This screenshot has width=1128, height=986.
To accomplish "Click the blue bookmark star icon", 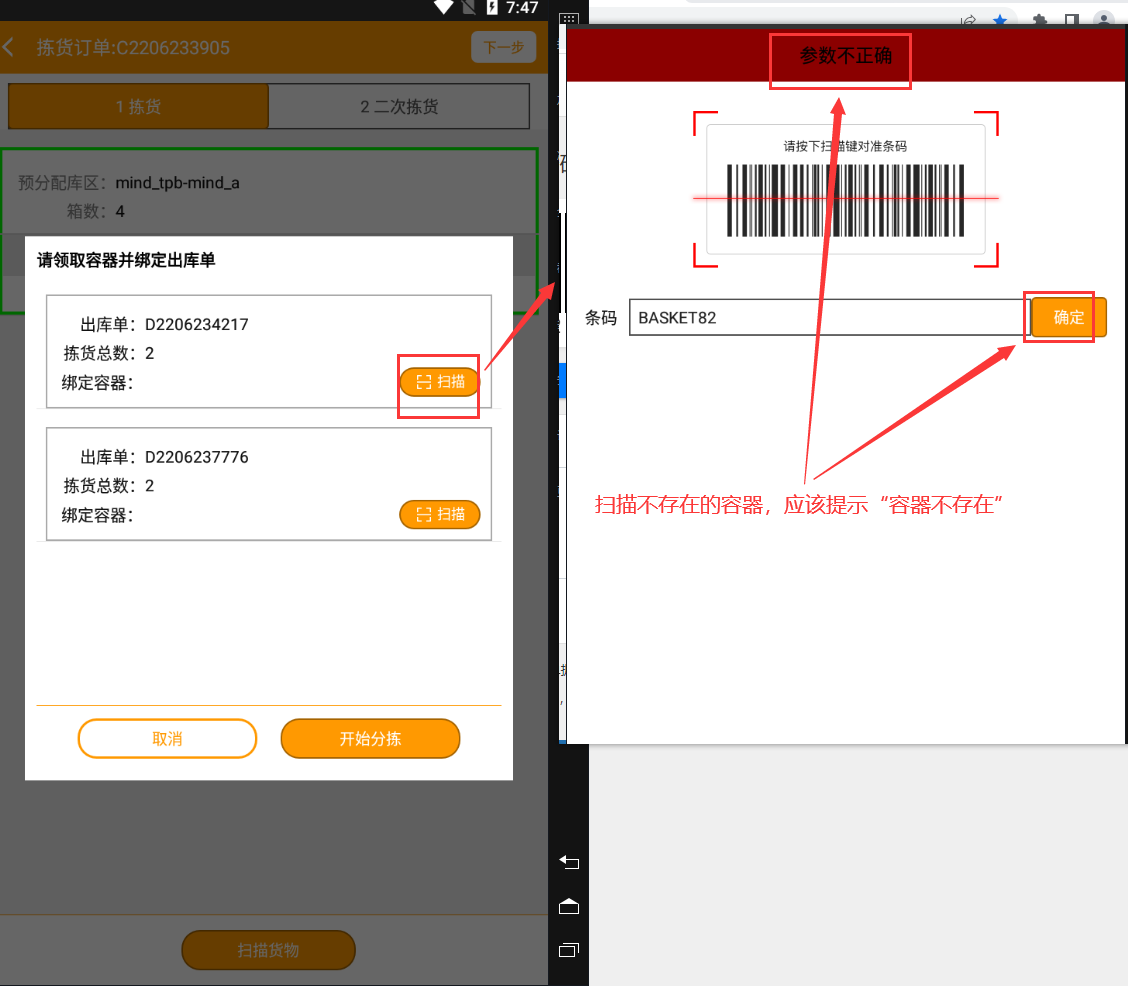I will [x=998, y=20].
